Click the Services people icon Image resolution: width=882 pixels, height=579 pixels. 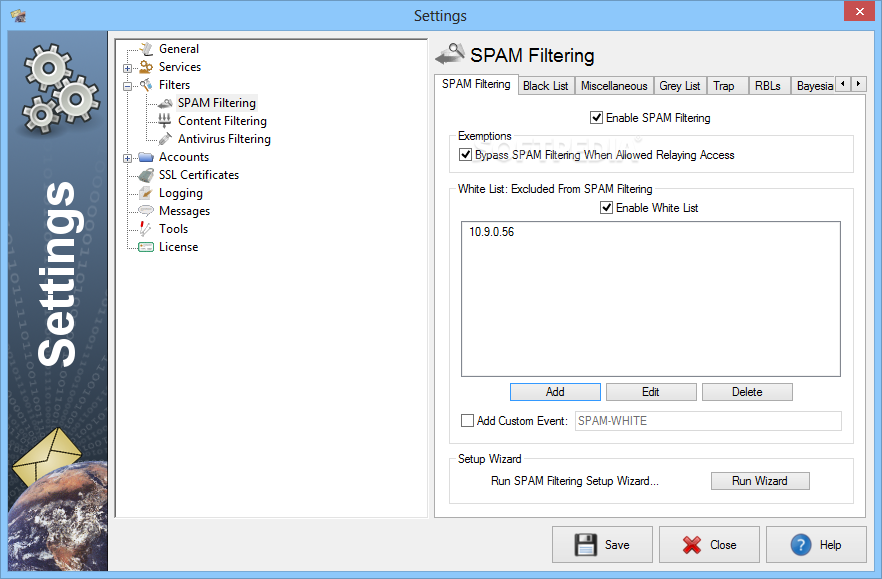click(x=146, y=67)
